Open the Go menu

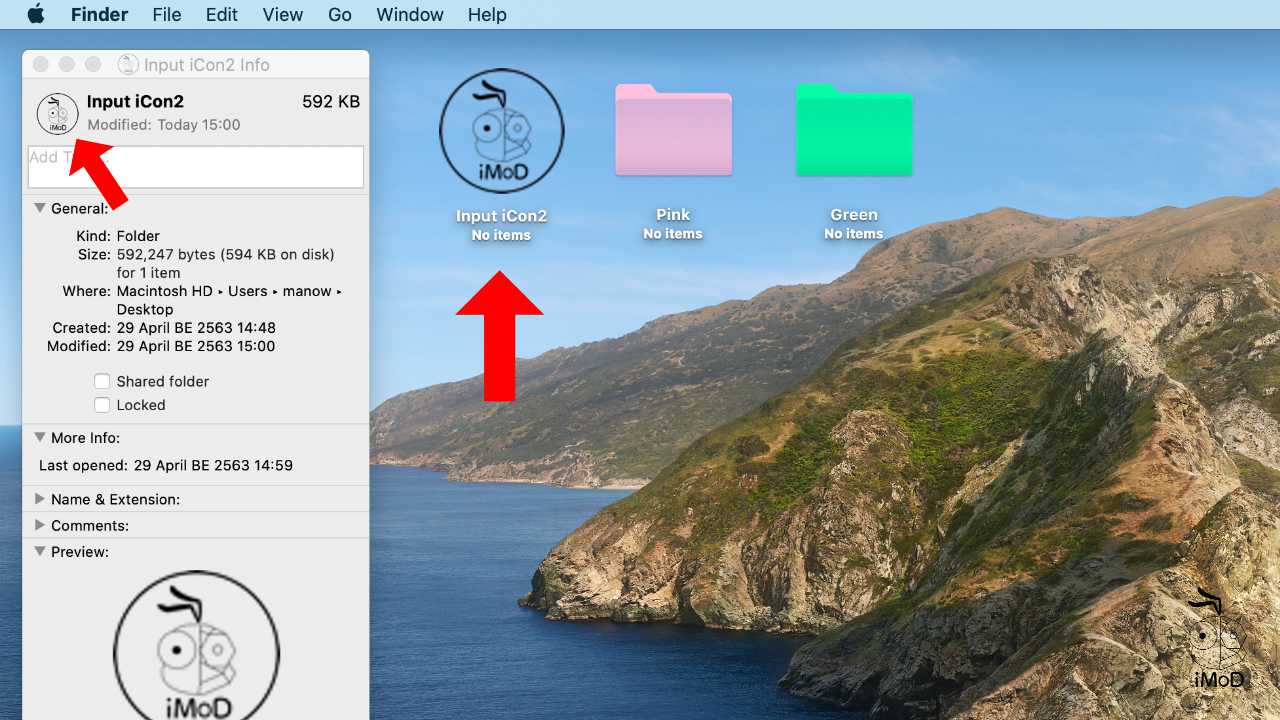tap(340, 14)
